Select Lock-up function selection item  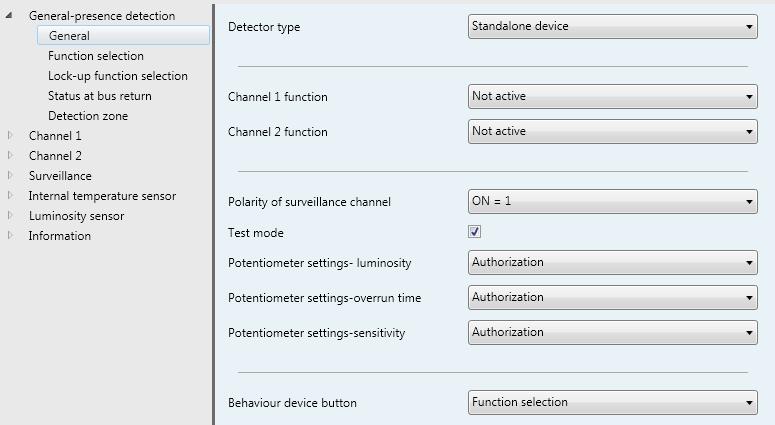click(118, 76)
